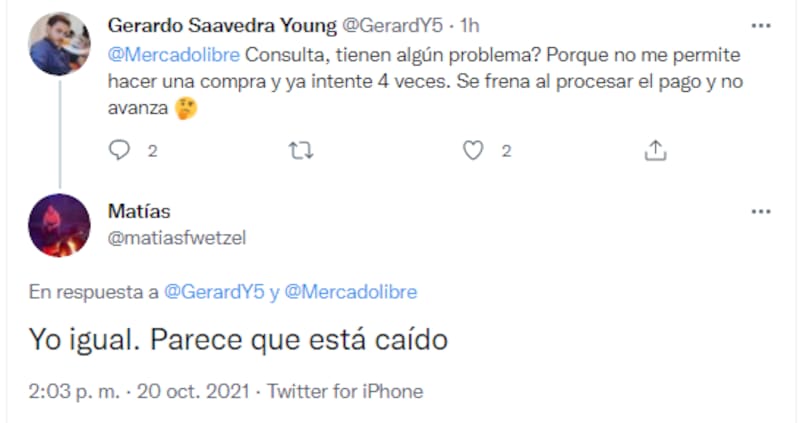Like Gerardo Saavedra Young's tweet
This screenshot has height=423, width=800.
coord(474,150)
